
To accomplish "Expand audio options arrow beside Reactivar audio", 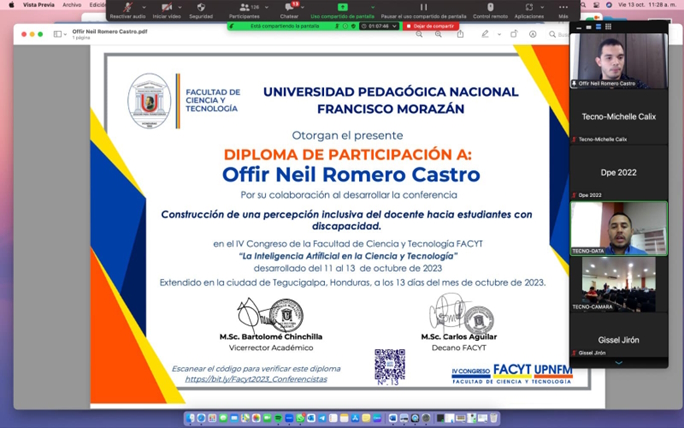I will pos(144,7).
